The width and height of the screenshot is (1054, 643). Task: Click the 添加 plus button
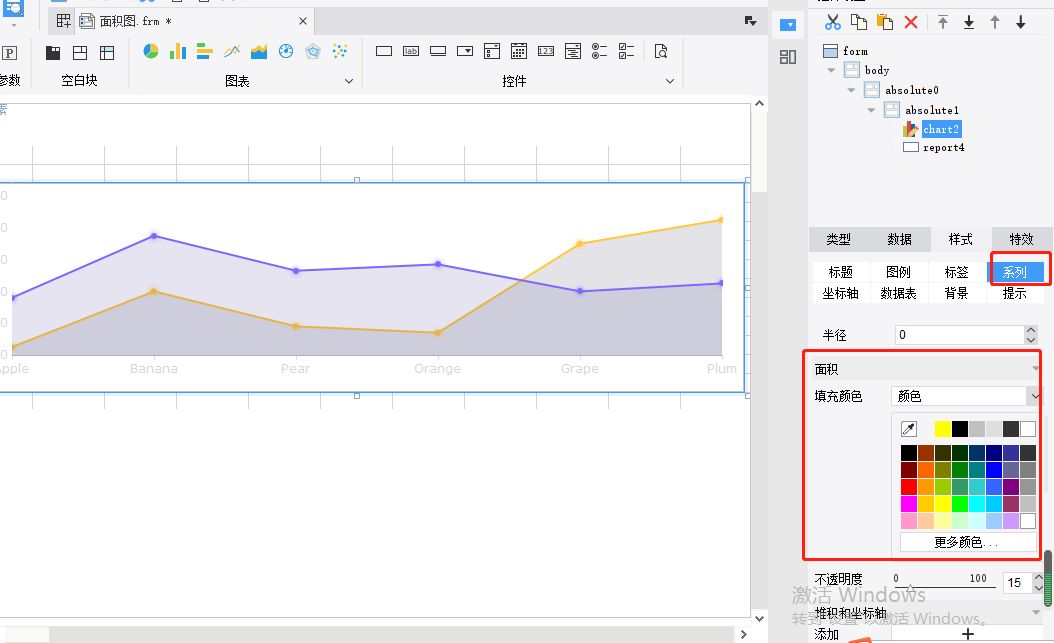(x=967, y=634)
